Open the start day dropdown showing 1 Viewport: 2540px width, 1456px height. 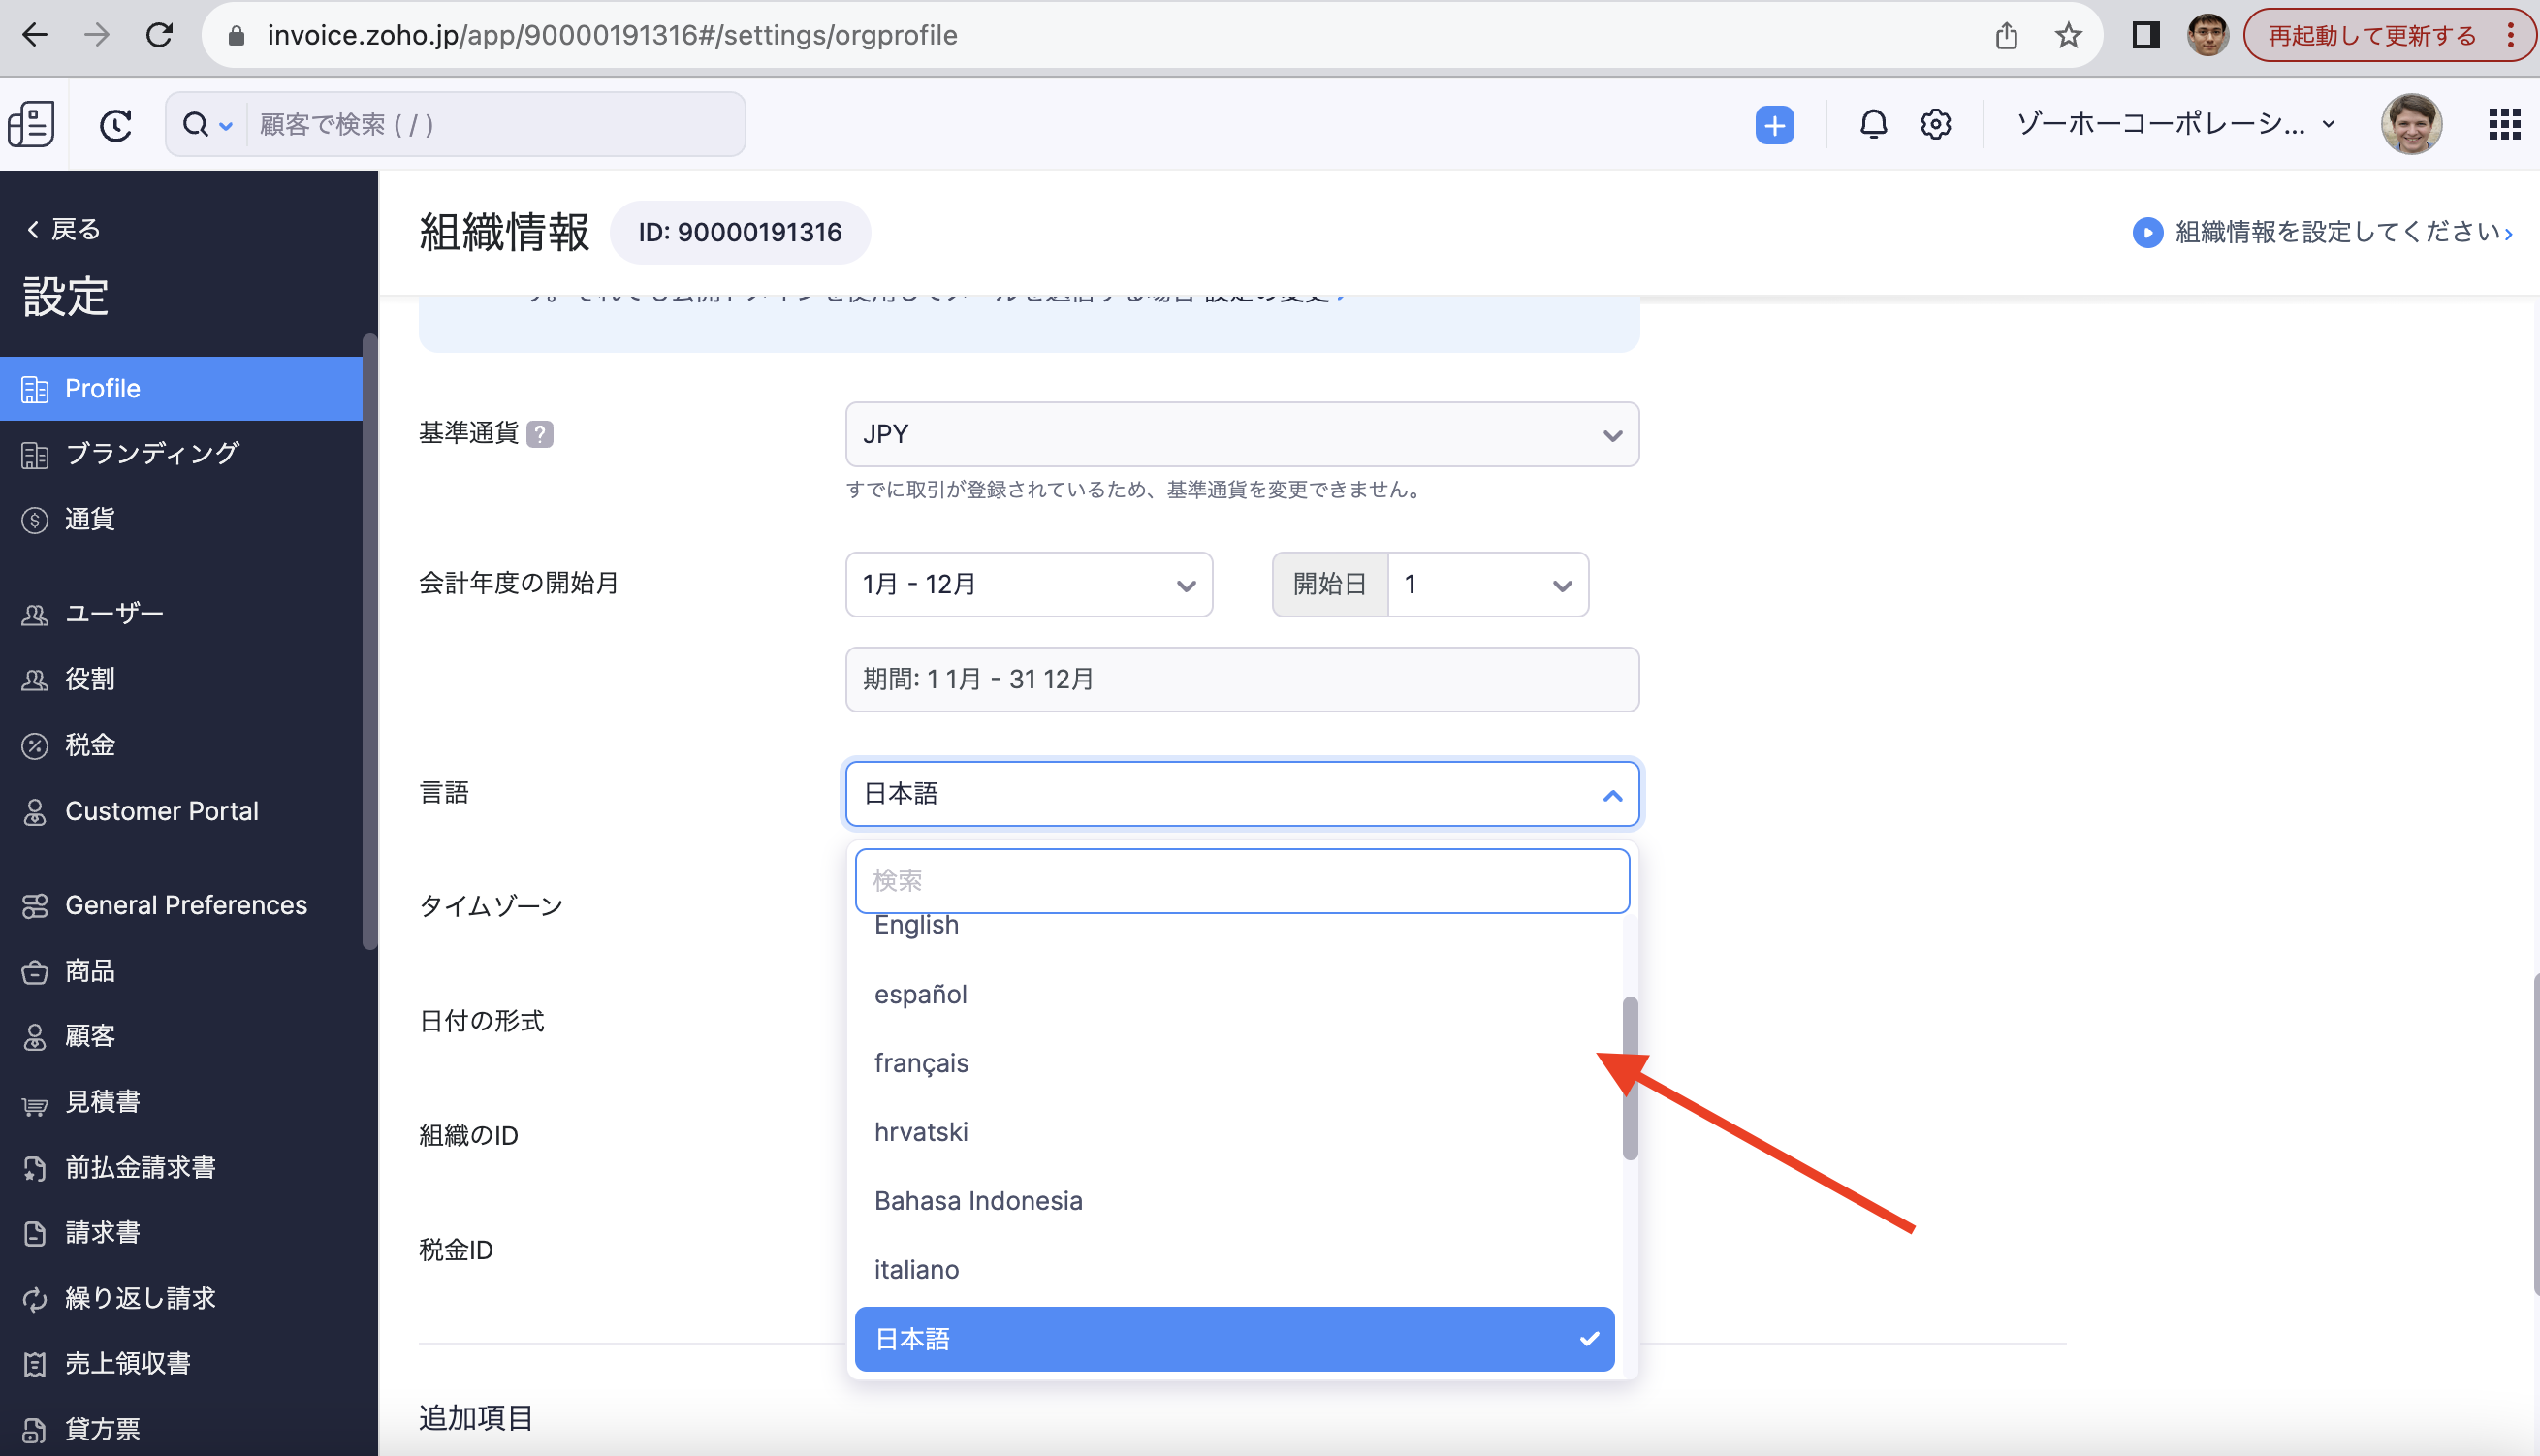1487,585
